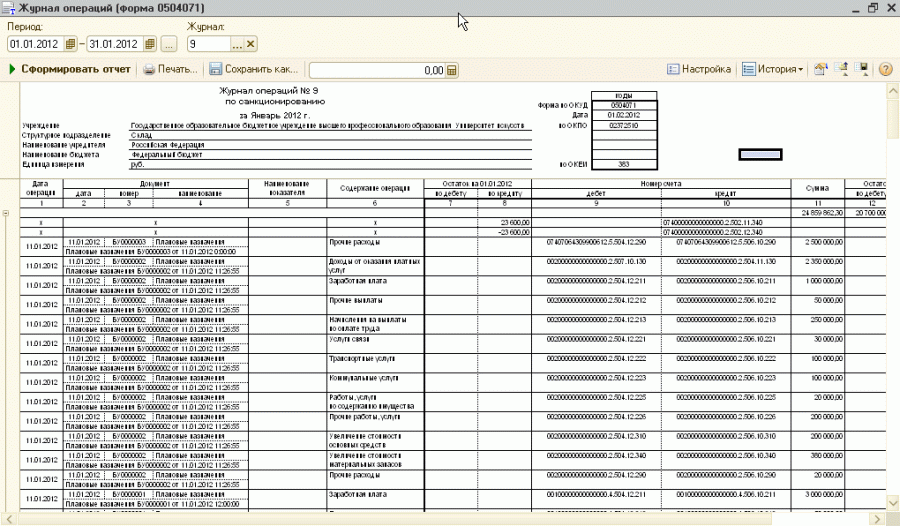Open calendar picker for end date 31.01.2012
This screenshot has width=900, height=526.
tap(150, 44)
